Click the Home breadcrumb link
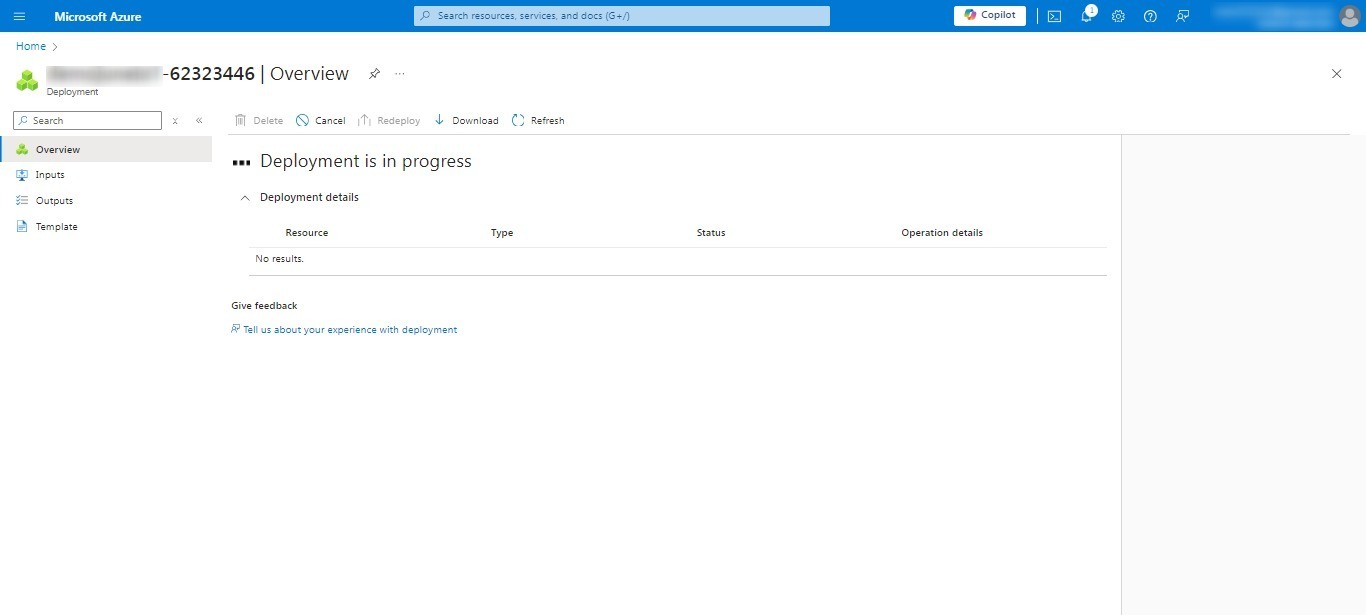Viewport: 1366px width, 615px height. point(31,46)
